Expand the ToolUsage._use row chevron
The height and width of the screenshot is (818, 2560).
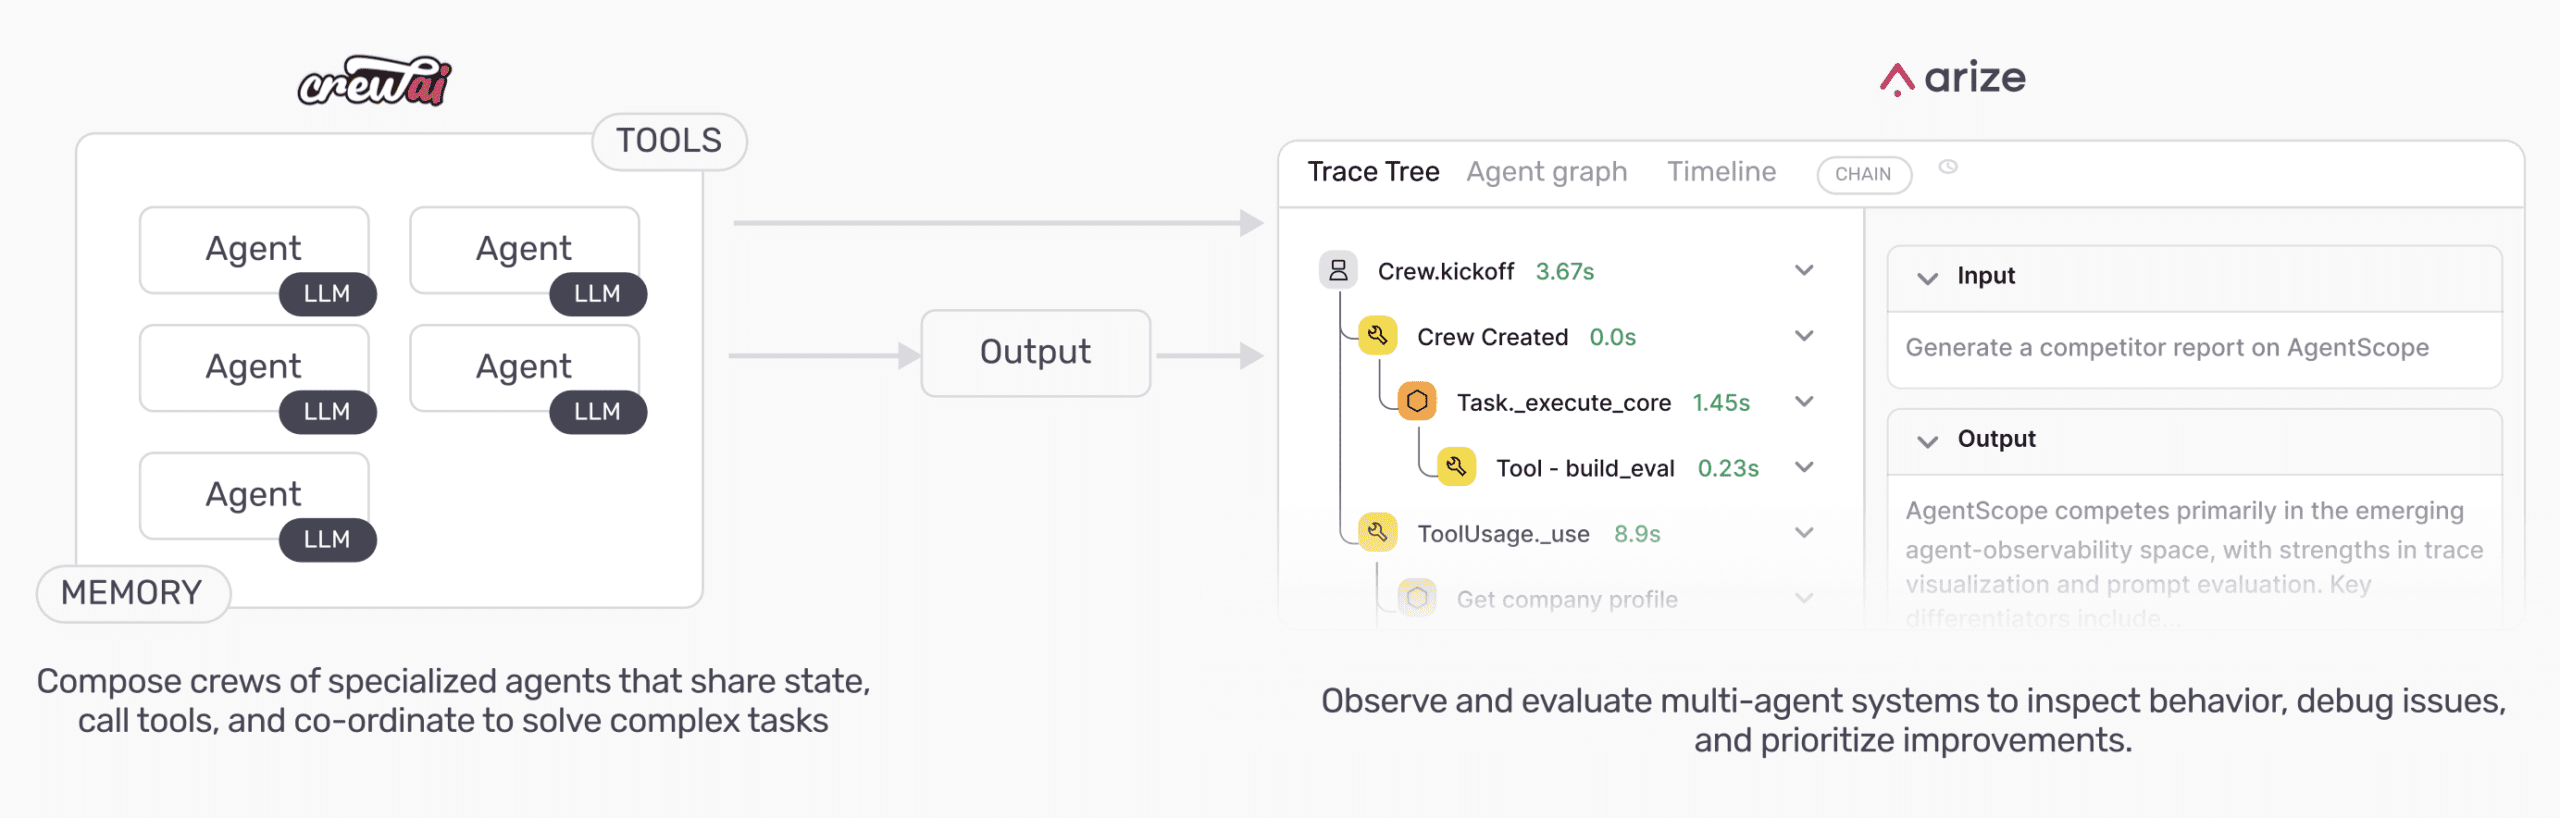coord(1804,533)
